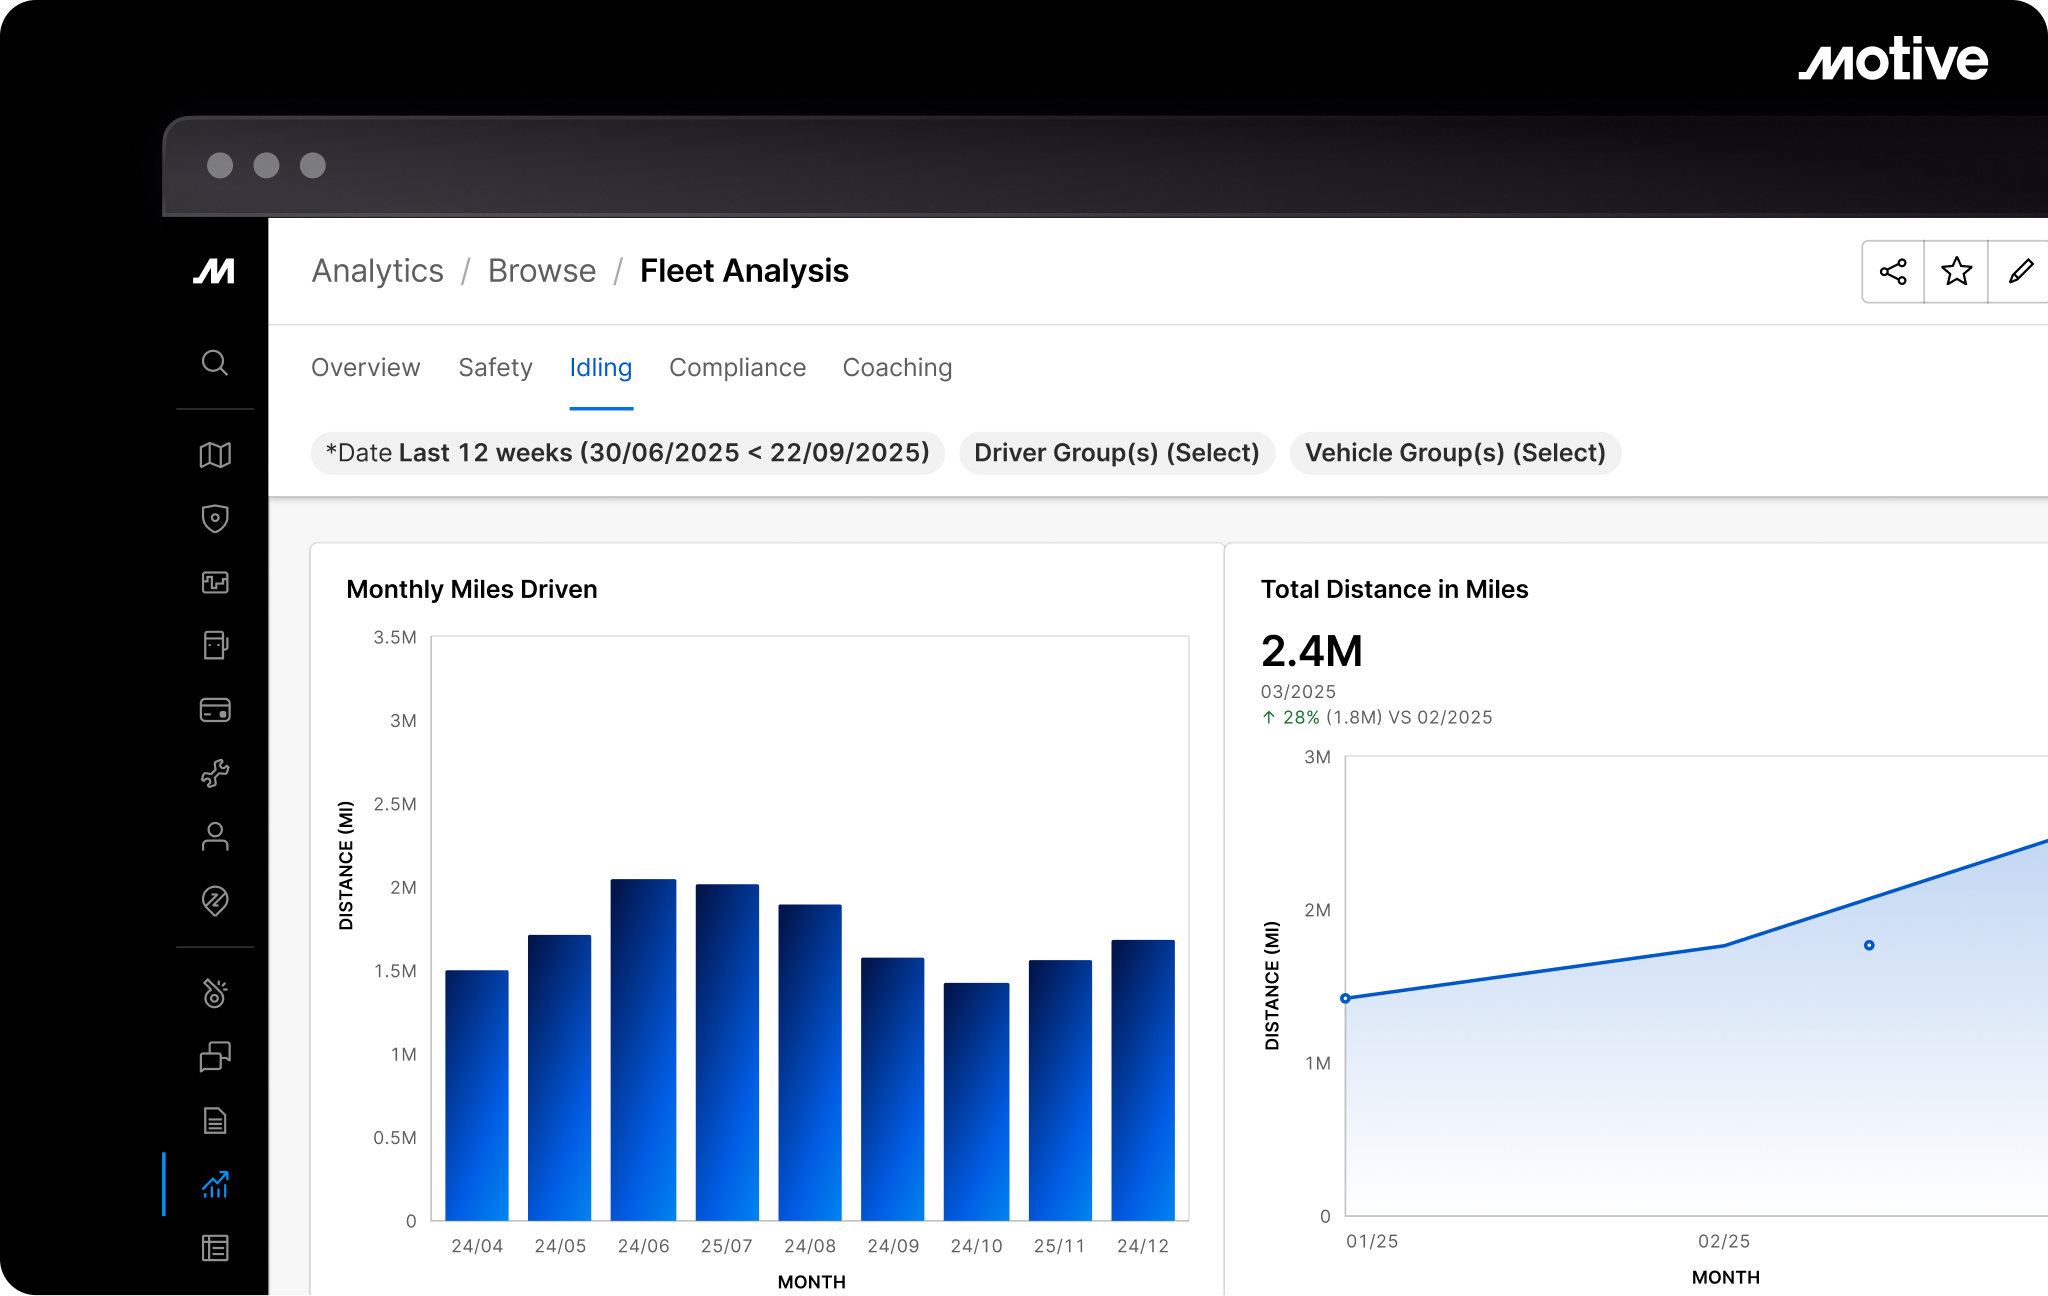Click the search icon in sidebar
The width and height of the screenshot is (2048, 1296).
(x=214, y=362)
